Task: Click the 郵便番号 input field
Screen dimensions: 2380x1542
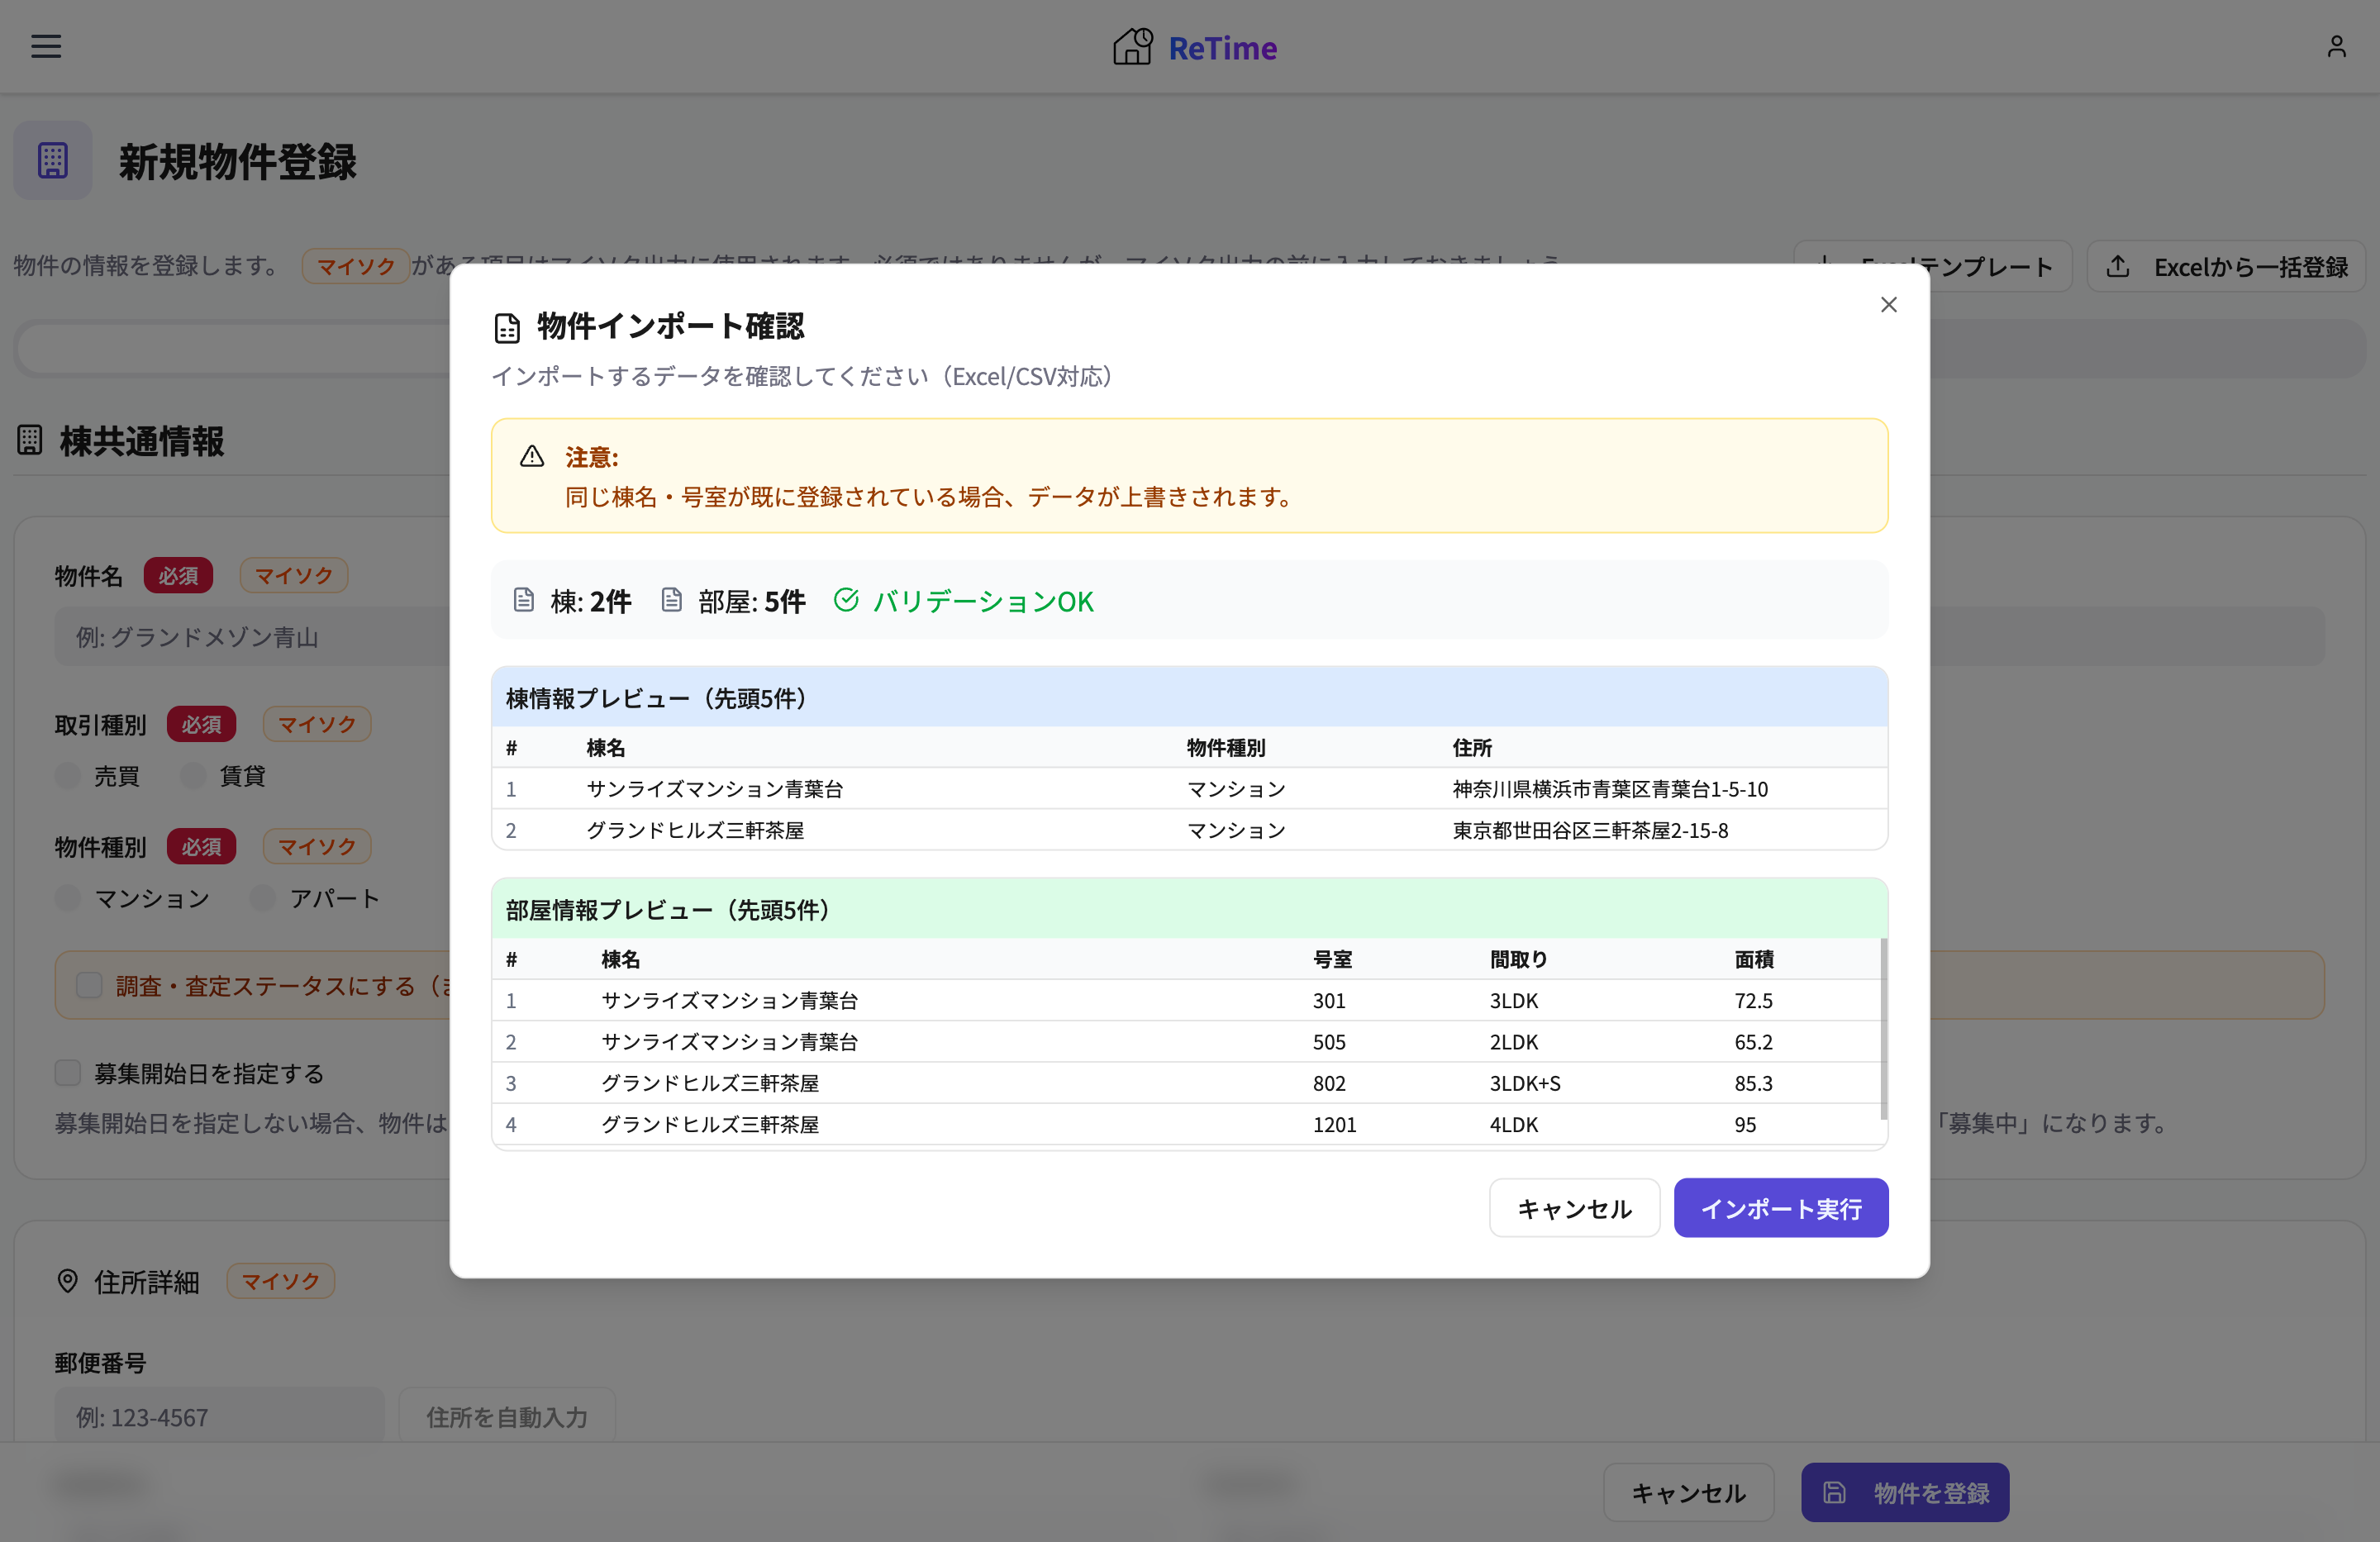Action: (x=220, y=1416)
